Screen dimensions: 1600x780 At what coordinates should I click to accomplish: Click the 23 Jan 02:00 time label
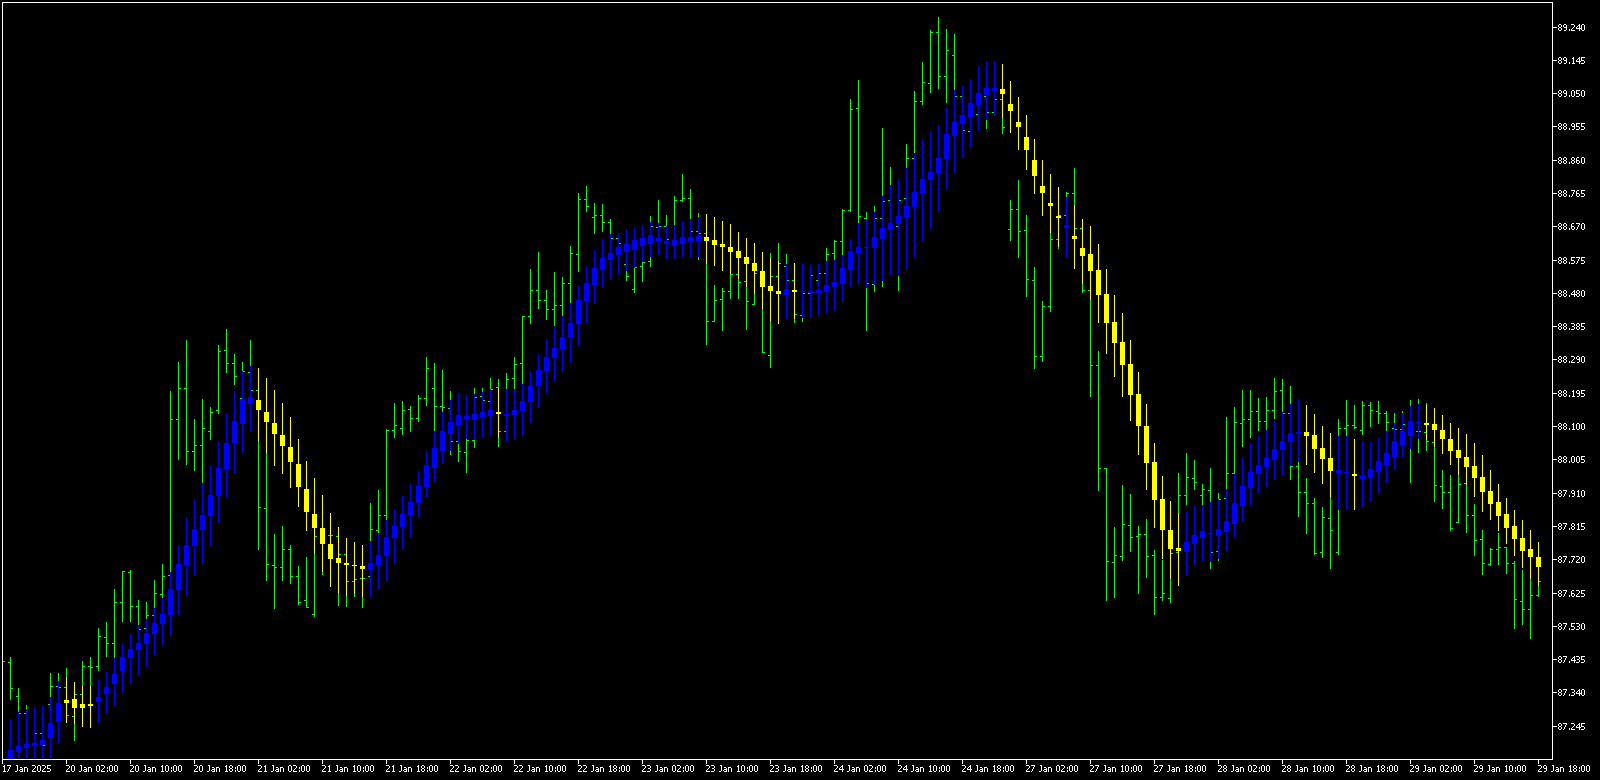click(668, 769)
